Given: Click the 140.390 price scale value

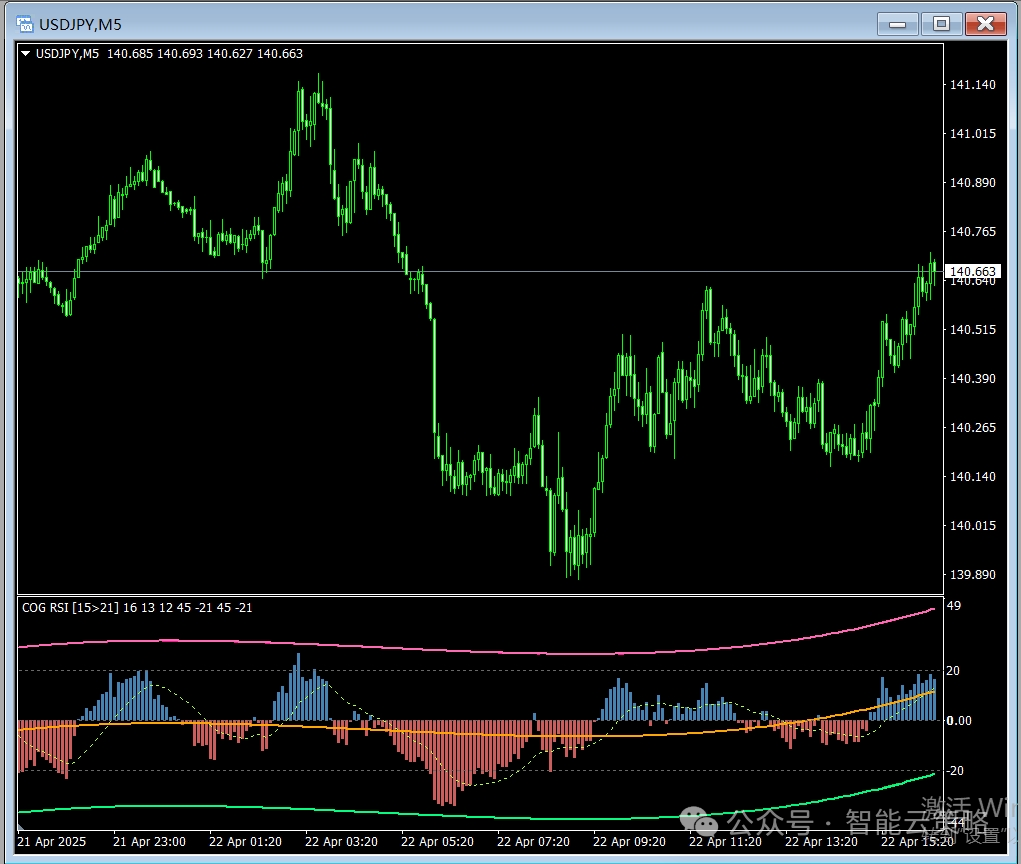Looking at the screenshot, I should coord(972,378).
